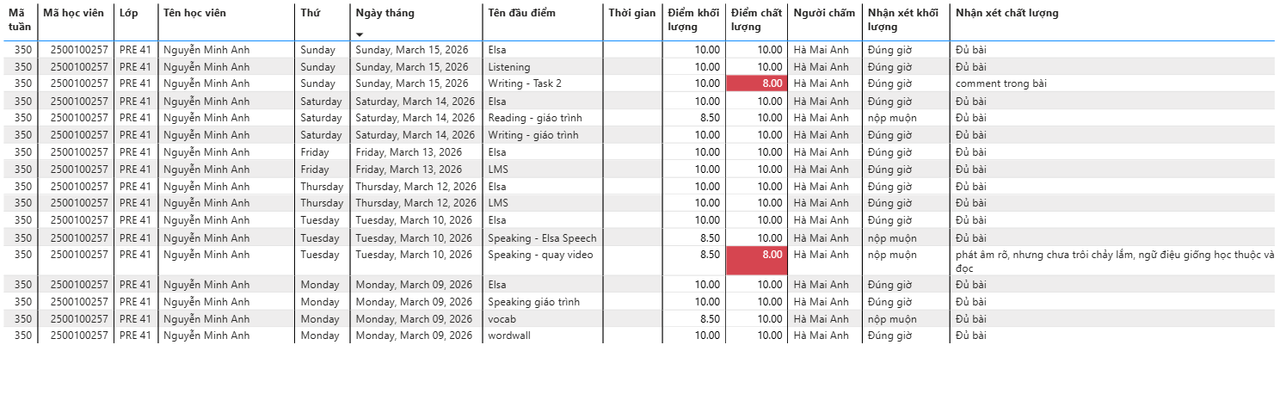The image size is (1280, 419).
Task: Sort by the Điểm chất lượng header
Action: click(x=756, y=20)
